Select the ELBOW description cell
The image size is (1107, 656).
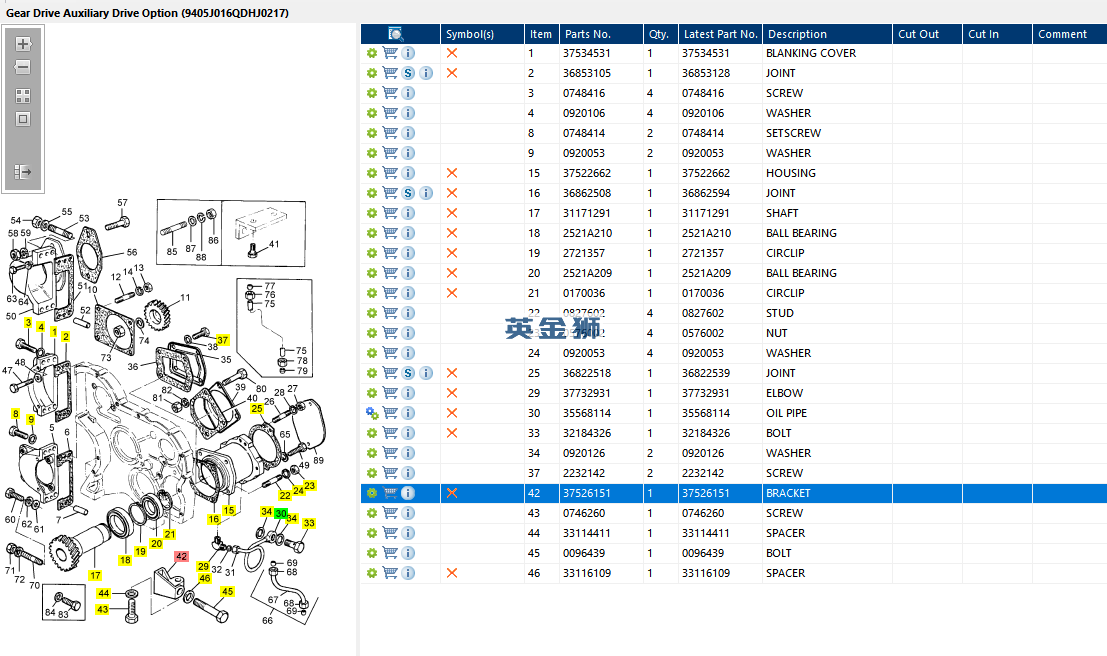pyautogui.click(x=784, y=393)
